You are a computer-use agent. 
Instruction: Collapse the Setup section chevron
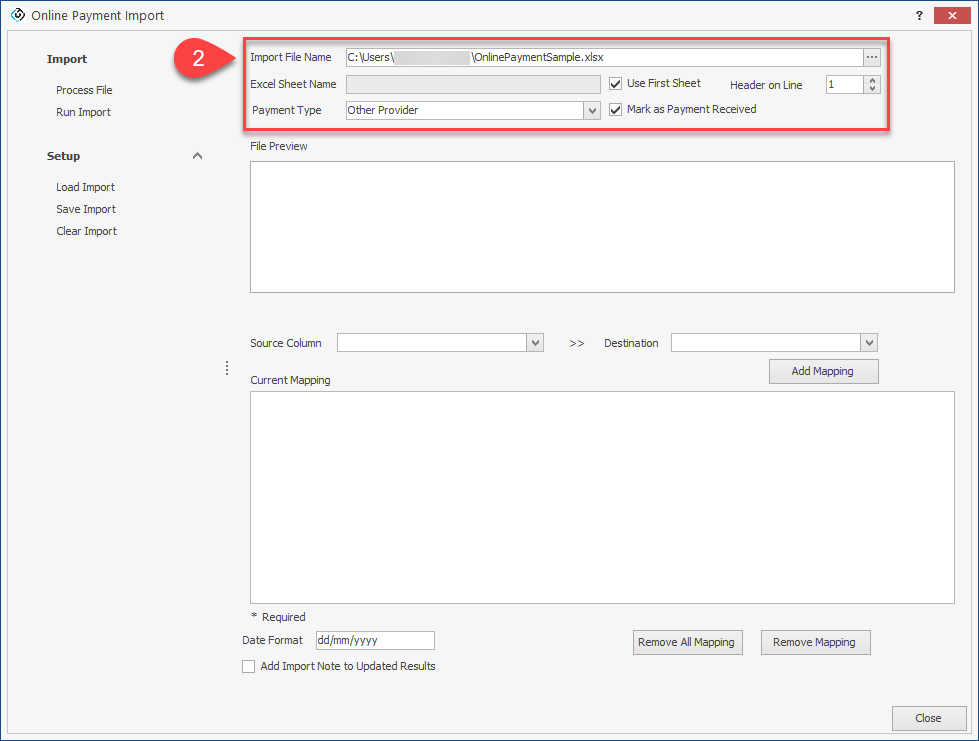pos(197,156)
